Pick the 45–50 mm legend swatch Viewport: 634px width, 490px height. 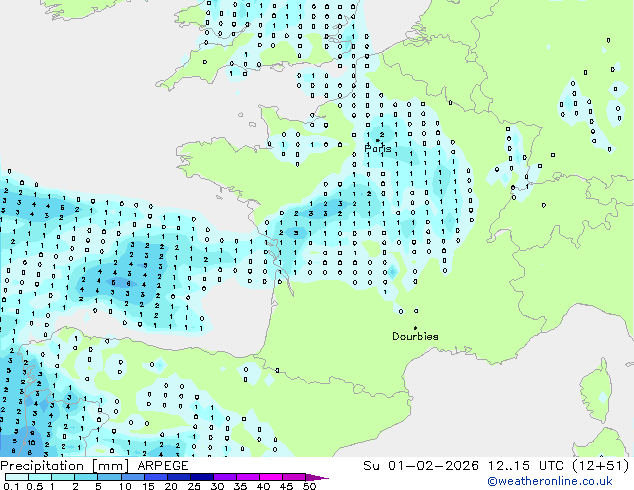(x=294, y=477)
